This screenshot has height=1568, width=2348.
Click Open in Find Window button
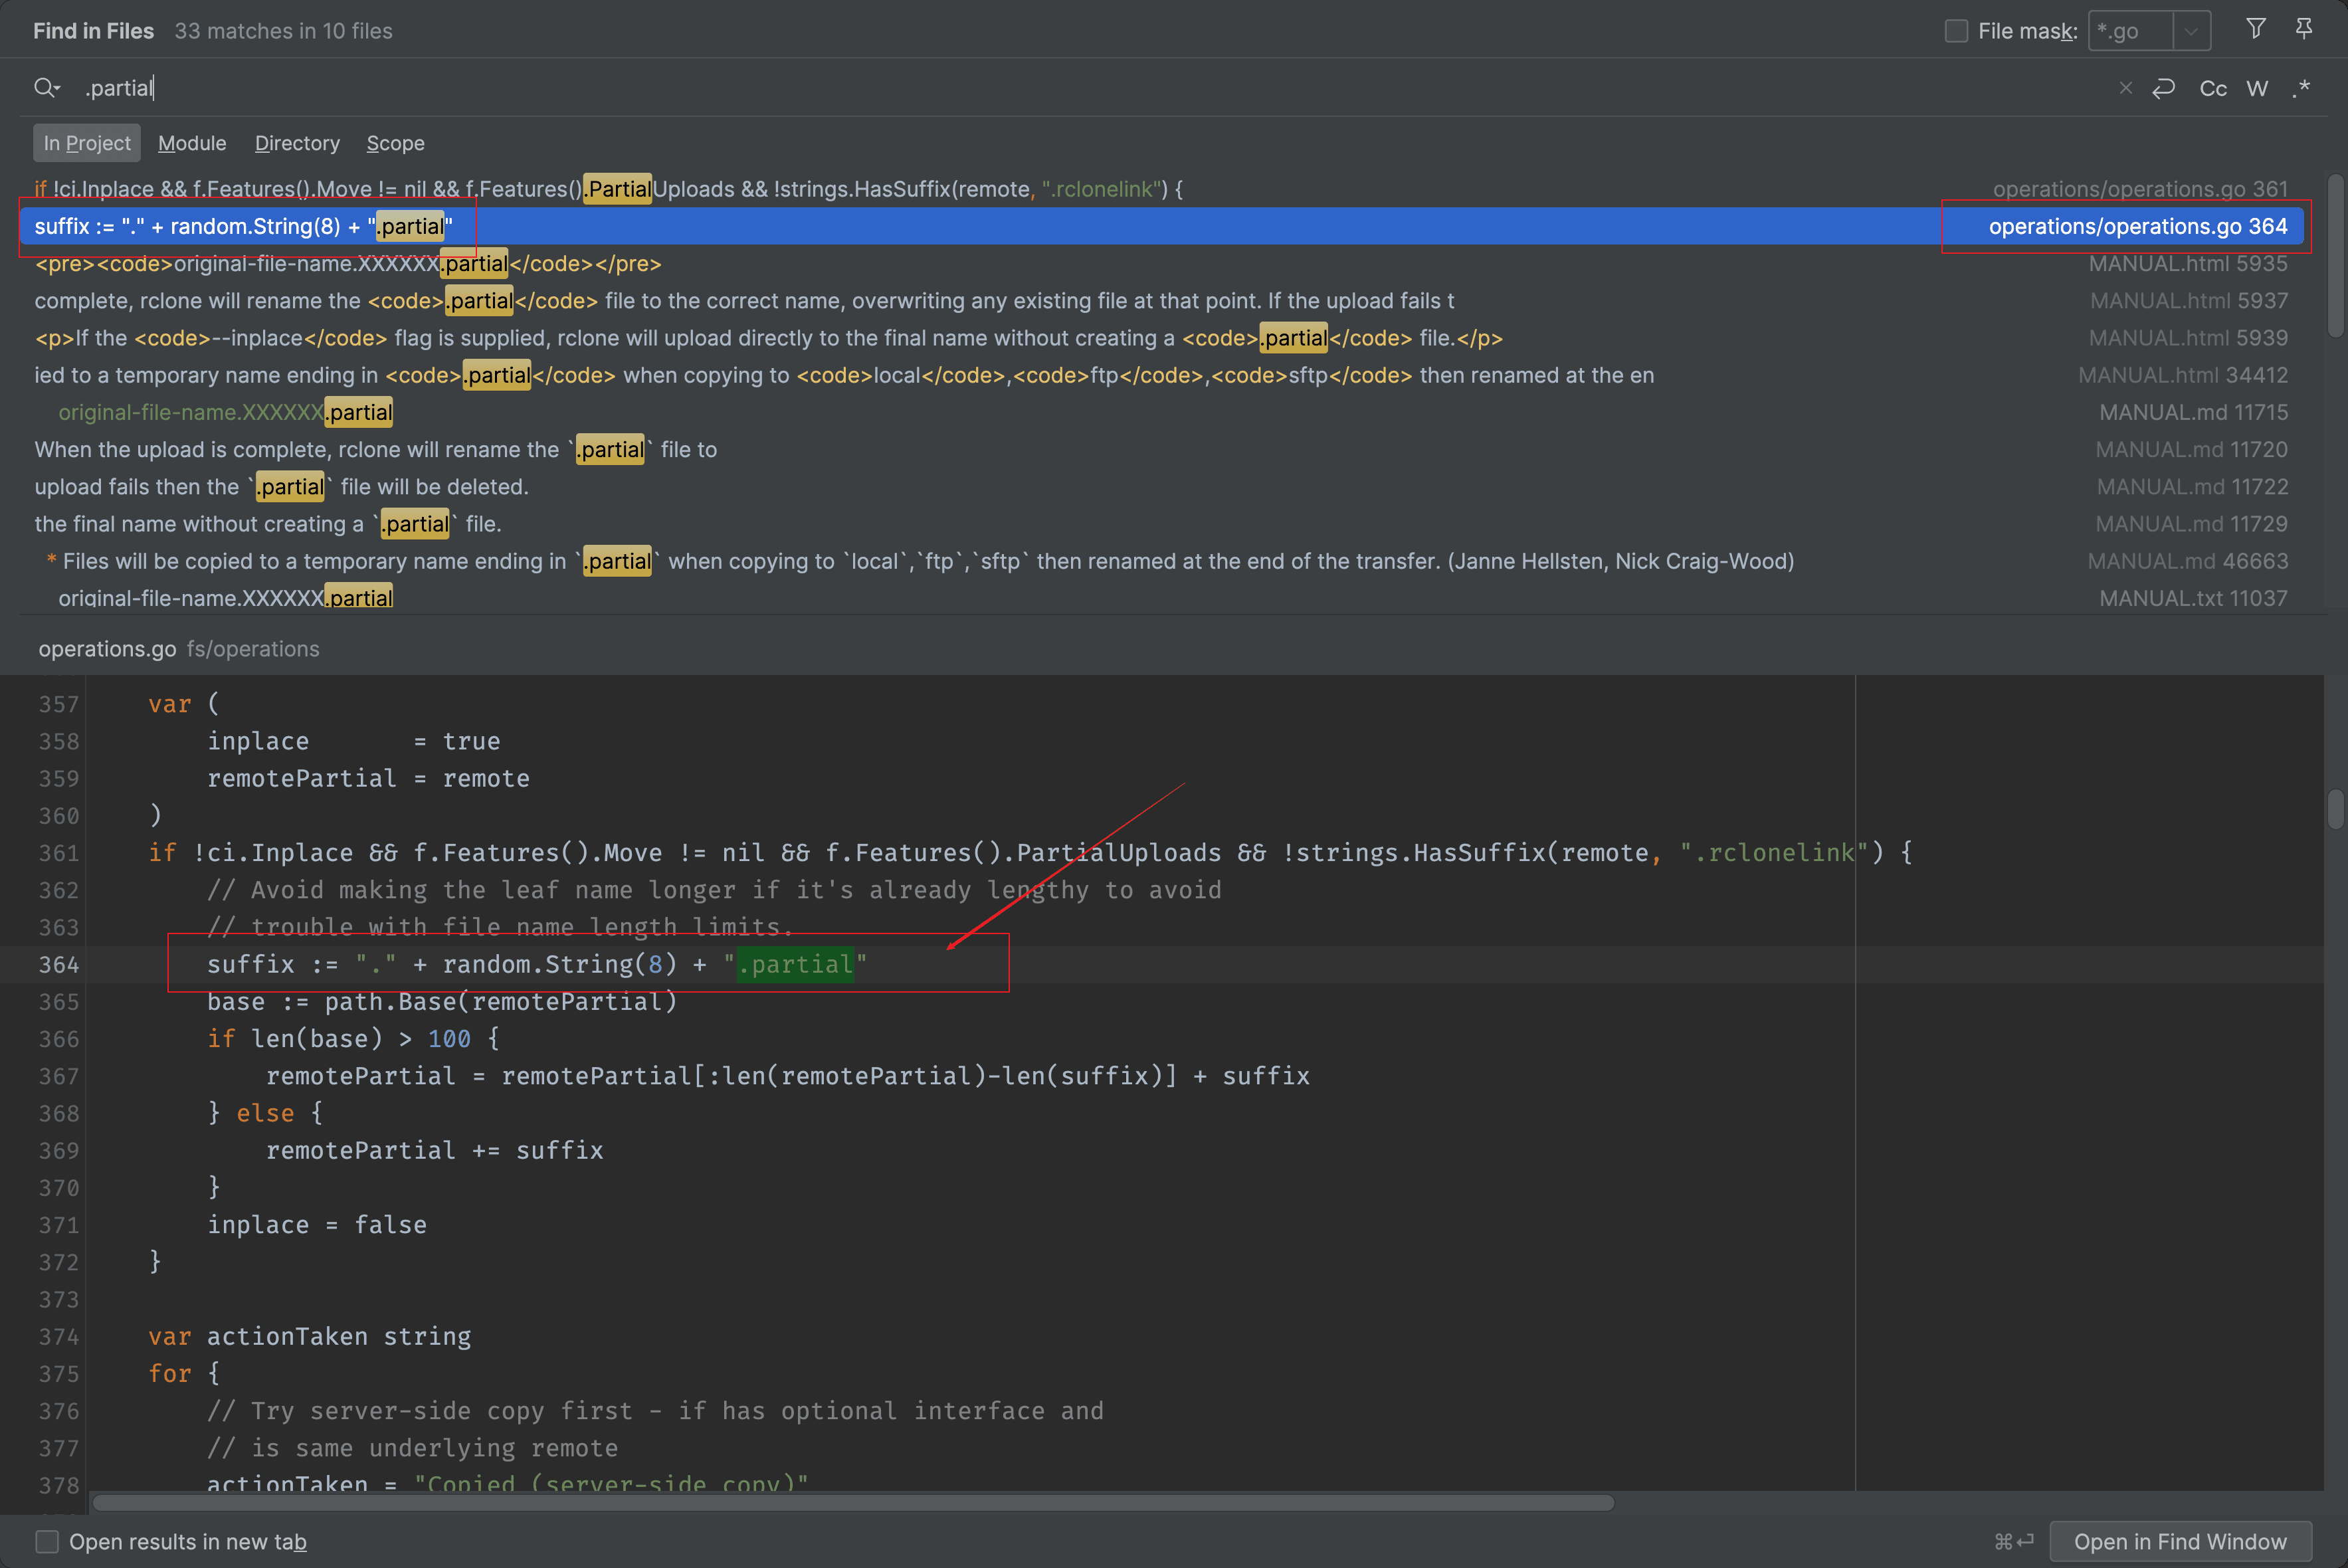[2180, 1541]
